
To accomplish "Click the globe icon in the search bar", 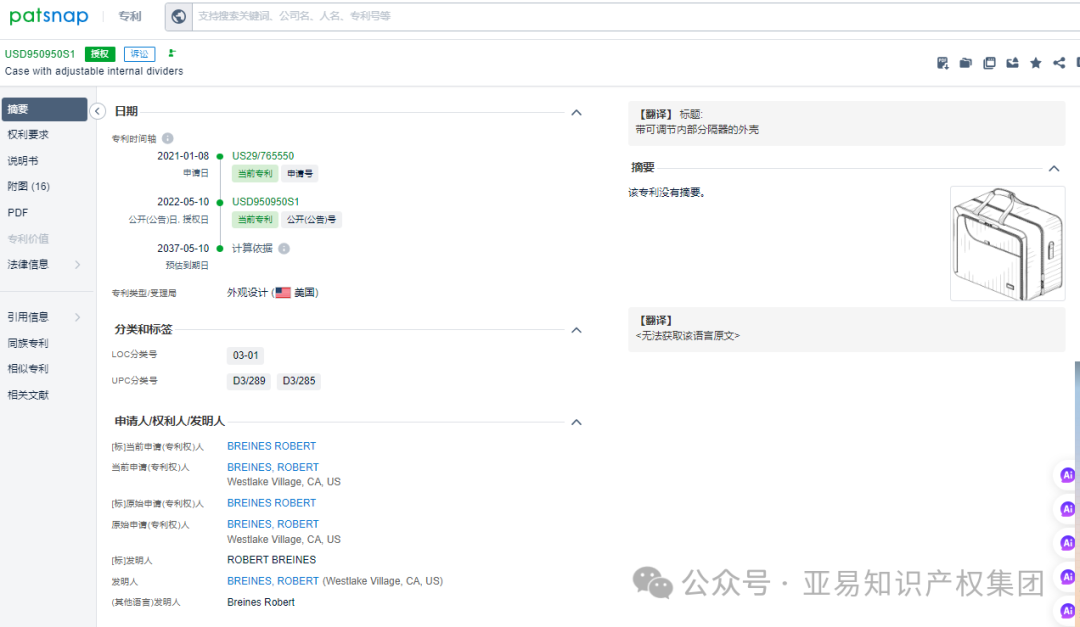I will tap(178, 16).
